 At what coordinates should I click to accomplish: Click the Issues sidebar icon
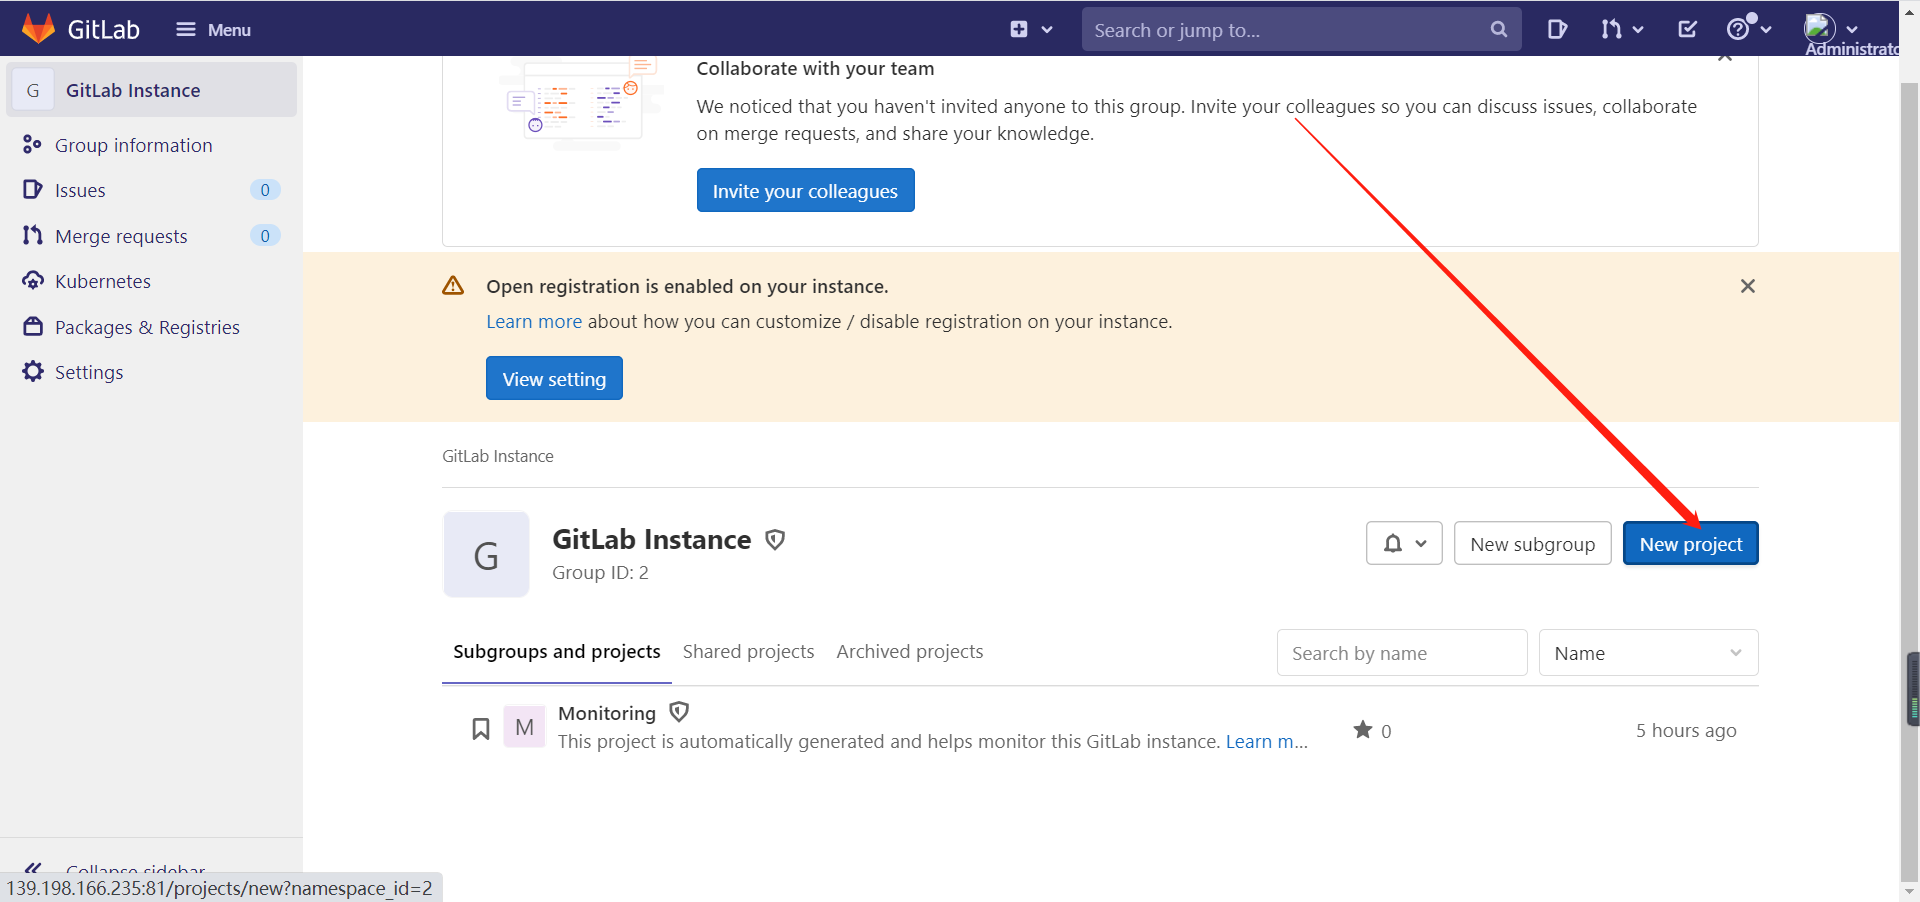32,189
